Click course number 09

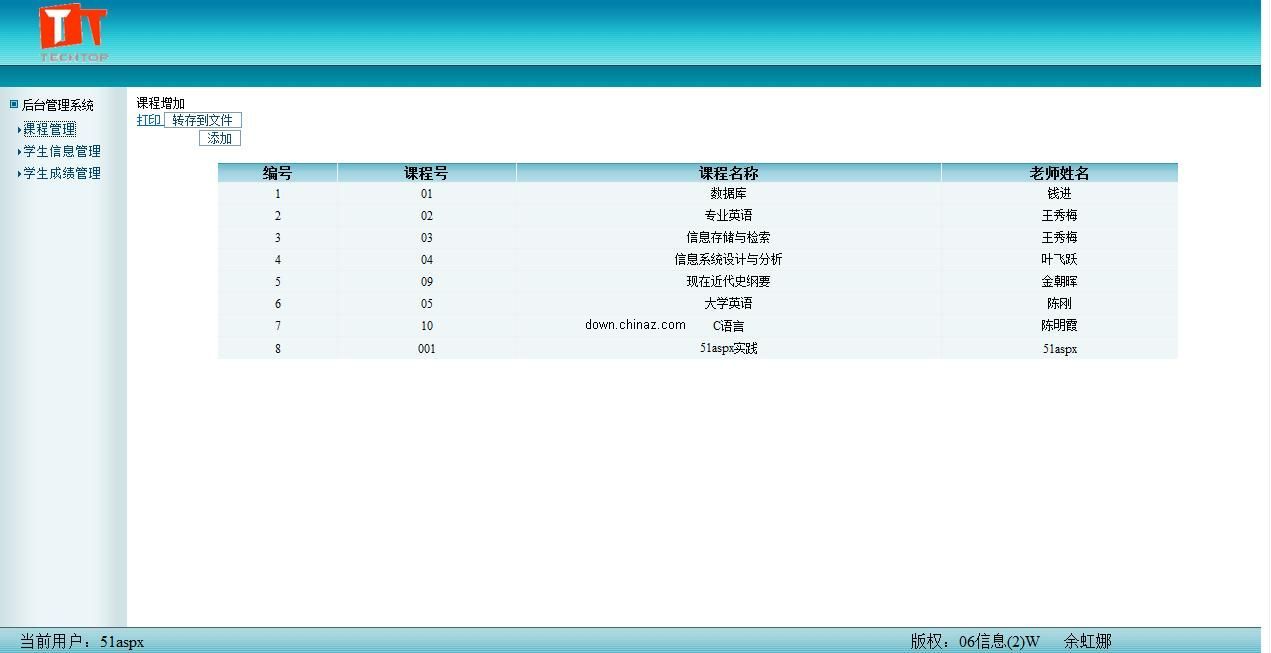tap(427, 282)
